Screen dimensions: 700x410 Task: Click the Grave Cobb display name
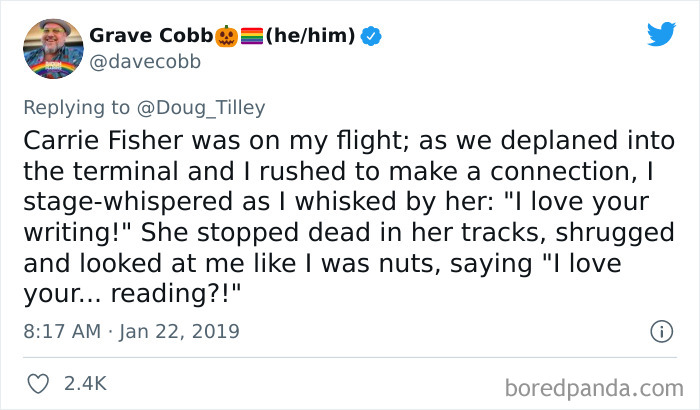[x=150, y=37]
